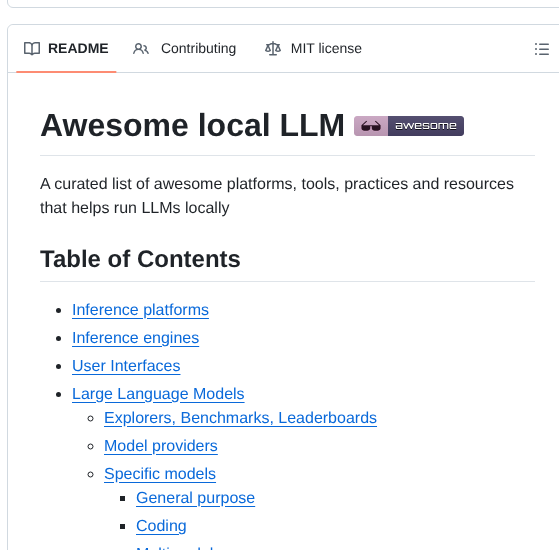Jump to Large Language Models section
Image resolution: width=559 pixels, height=550 pixels.
pyautogui.click(x=158, y=394)
